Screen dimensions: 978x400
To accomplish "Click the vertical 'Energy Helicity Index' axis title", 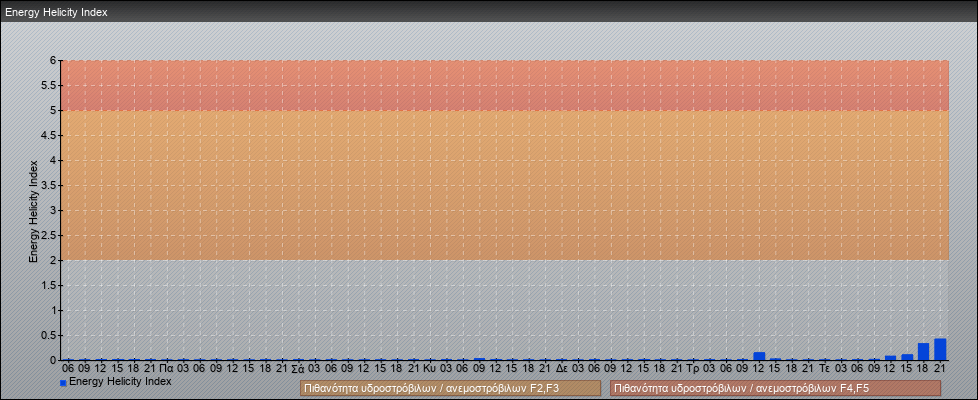I will coord(34,211).
